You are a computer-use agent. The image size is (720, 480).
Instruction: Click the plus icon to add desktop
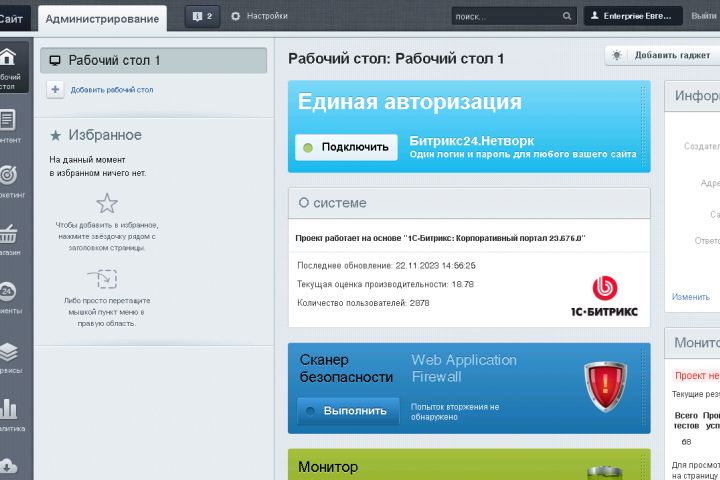[55, 89]
